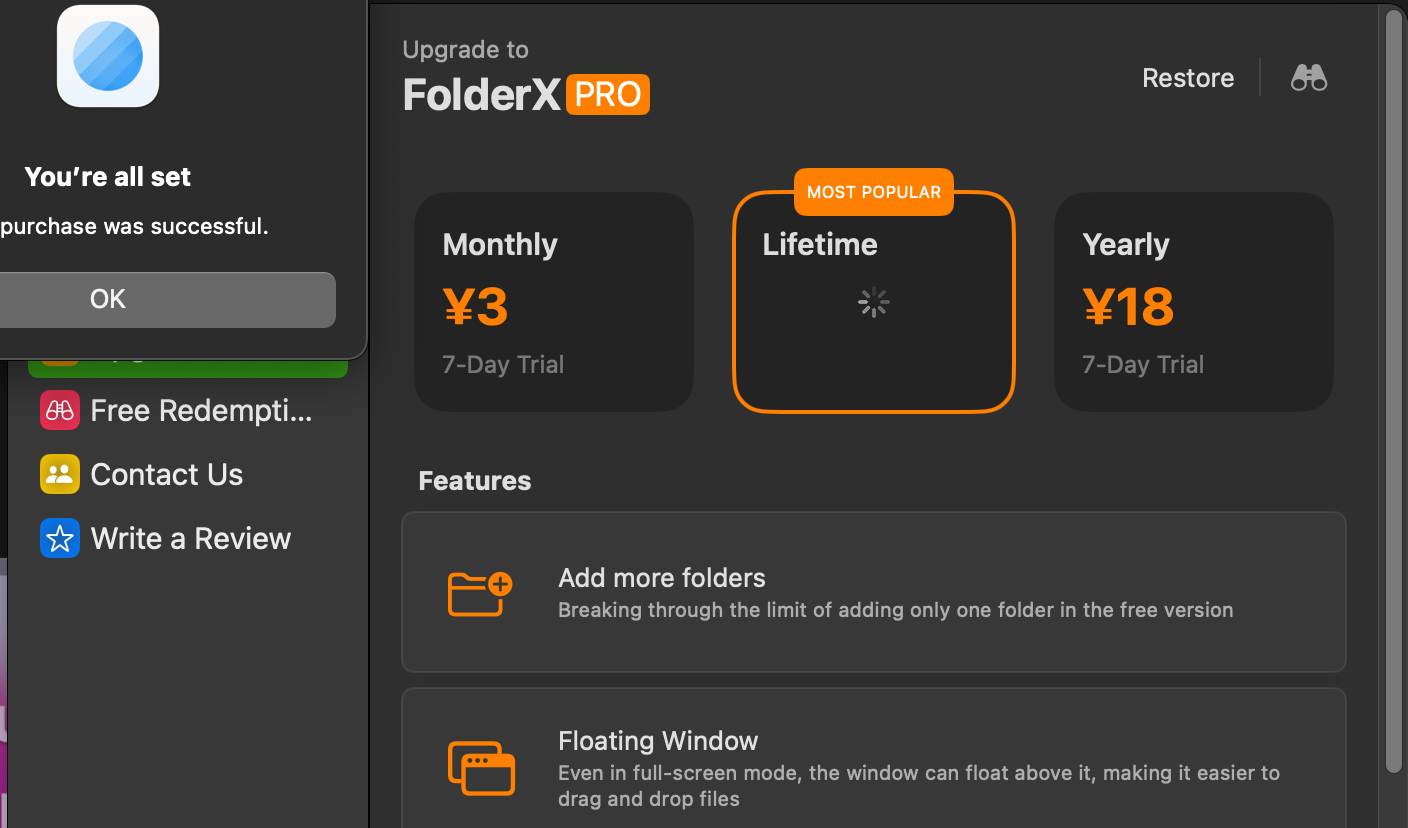The image size is (1408, 828).
Task: Click the red binoculars Free Redemption icon
Action: [x=60, y=411]
